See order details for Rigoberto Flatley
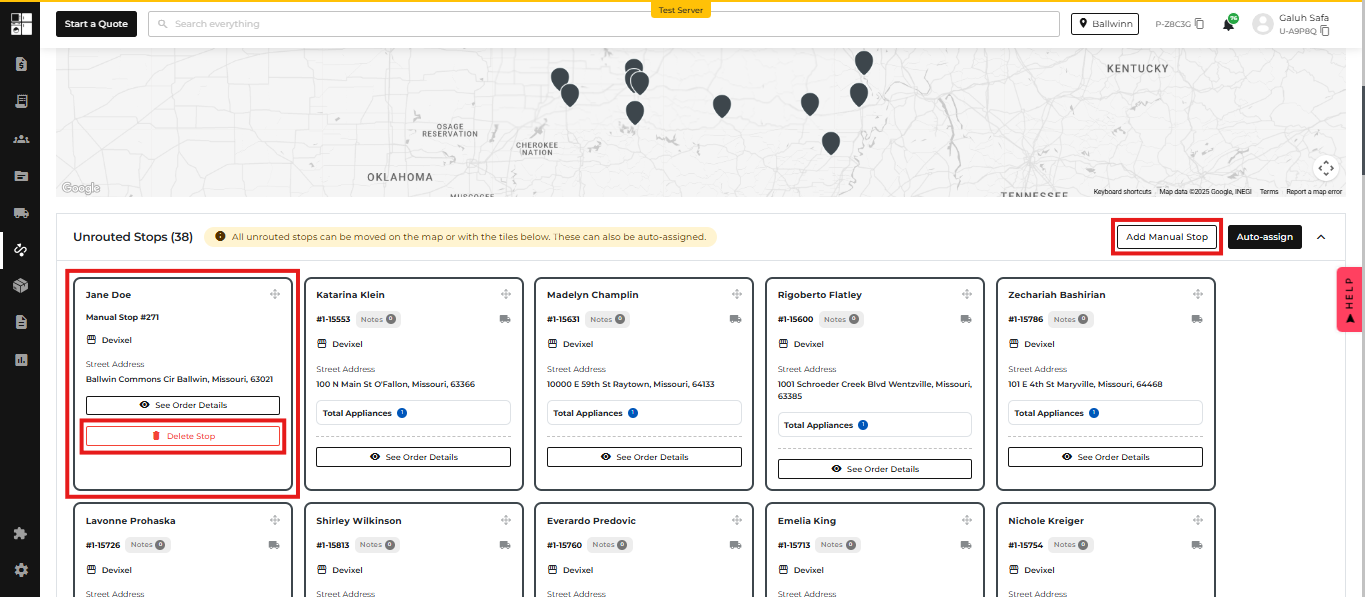Screen dimensions: 1365x597 pyautogui.click(x=875, y=469)
